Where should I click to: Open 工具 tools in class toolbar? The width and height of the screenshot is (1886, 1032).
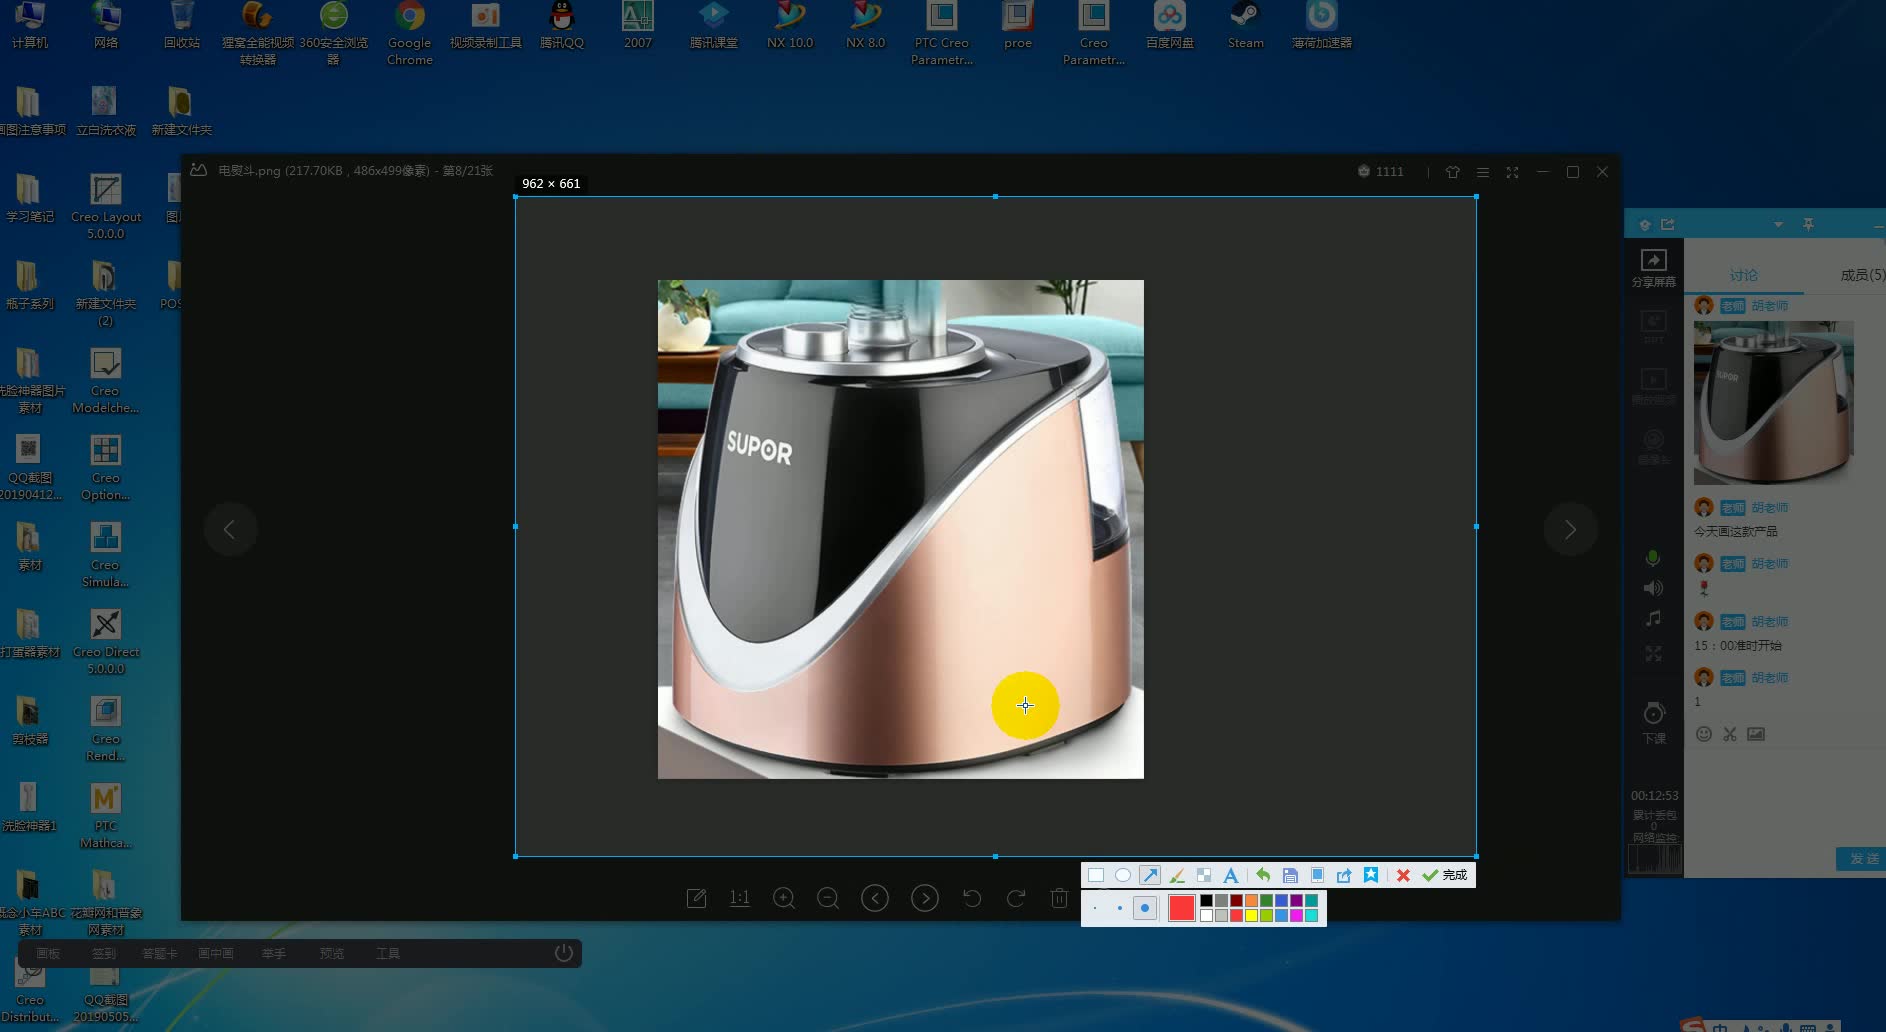tap(388, 954)
